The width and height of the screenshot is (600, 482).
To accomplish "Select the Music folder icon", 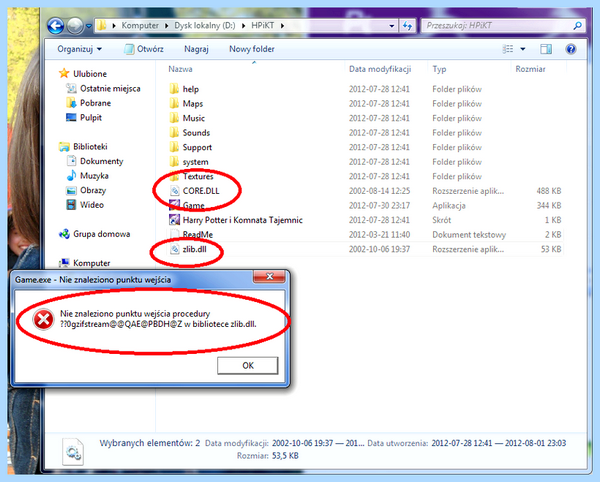I will (174, 118).
